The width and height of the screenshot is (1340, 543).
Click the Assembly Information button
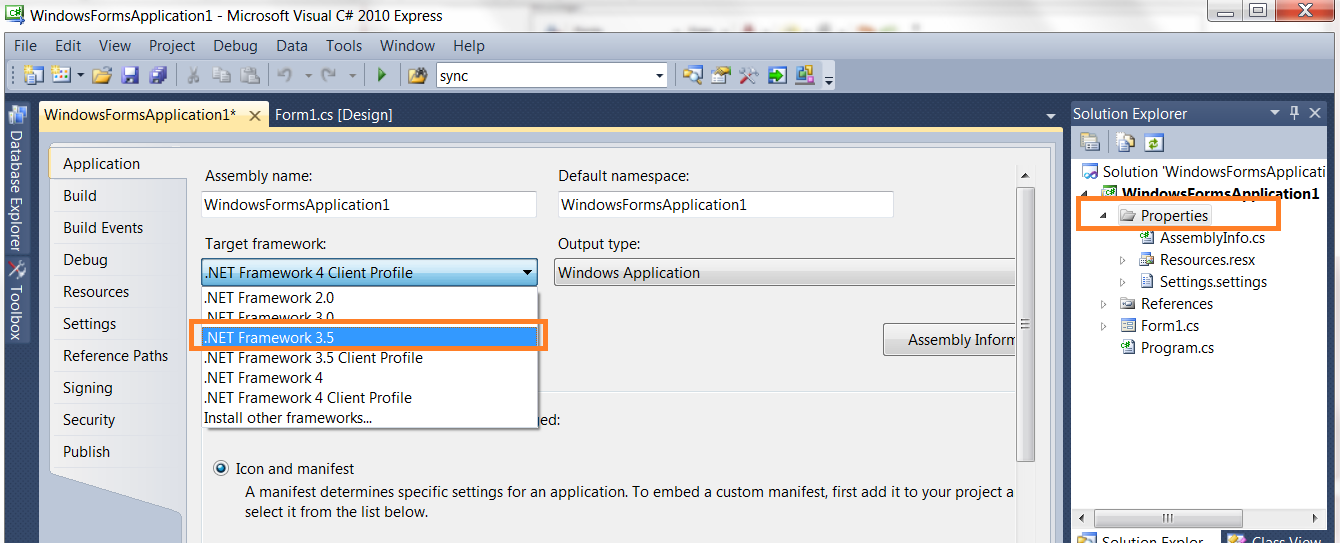(950, 340)
